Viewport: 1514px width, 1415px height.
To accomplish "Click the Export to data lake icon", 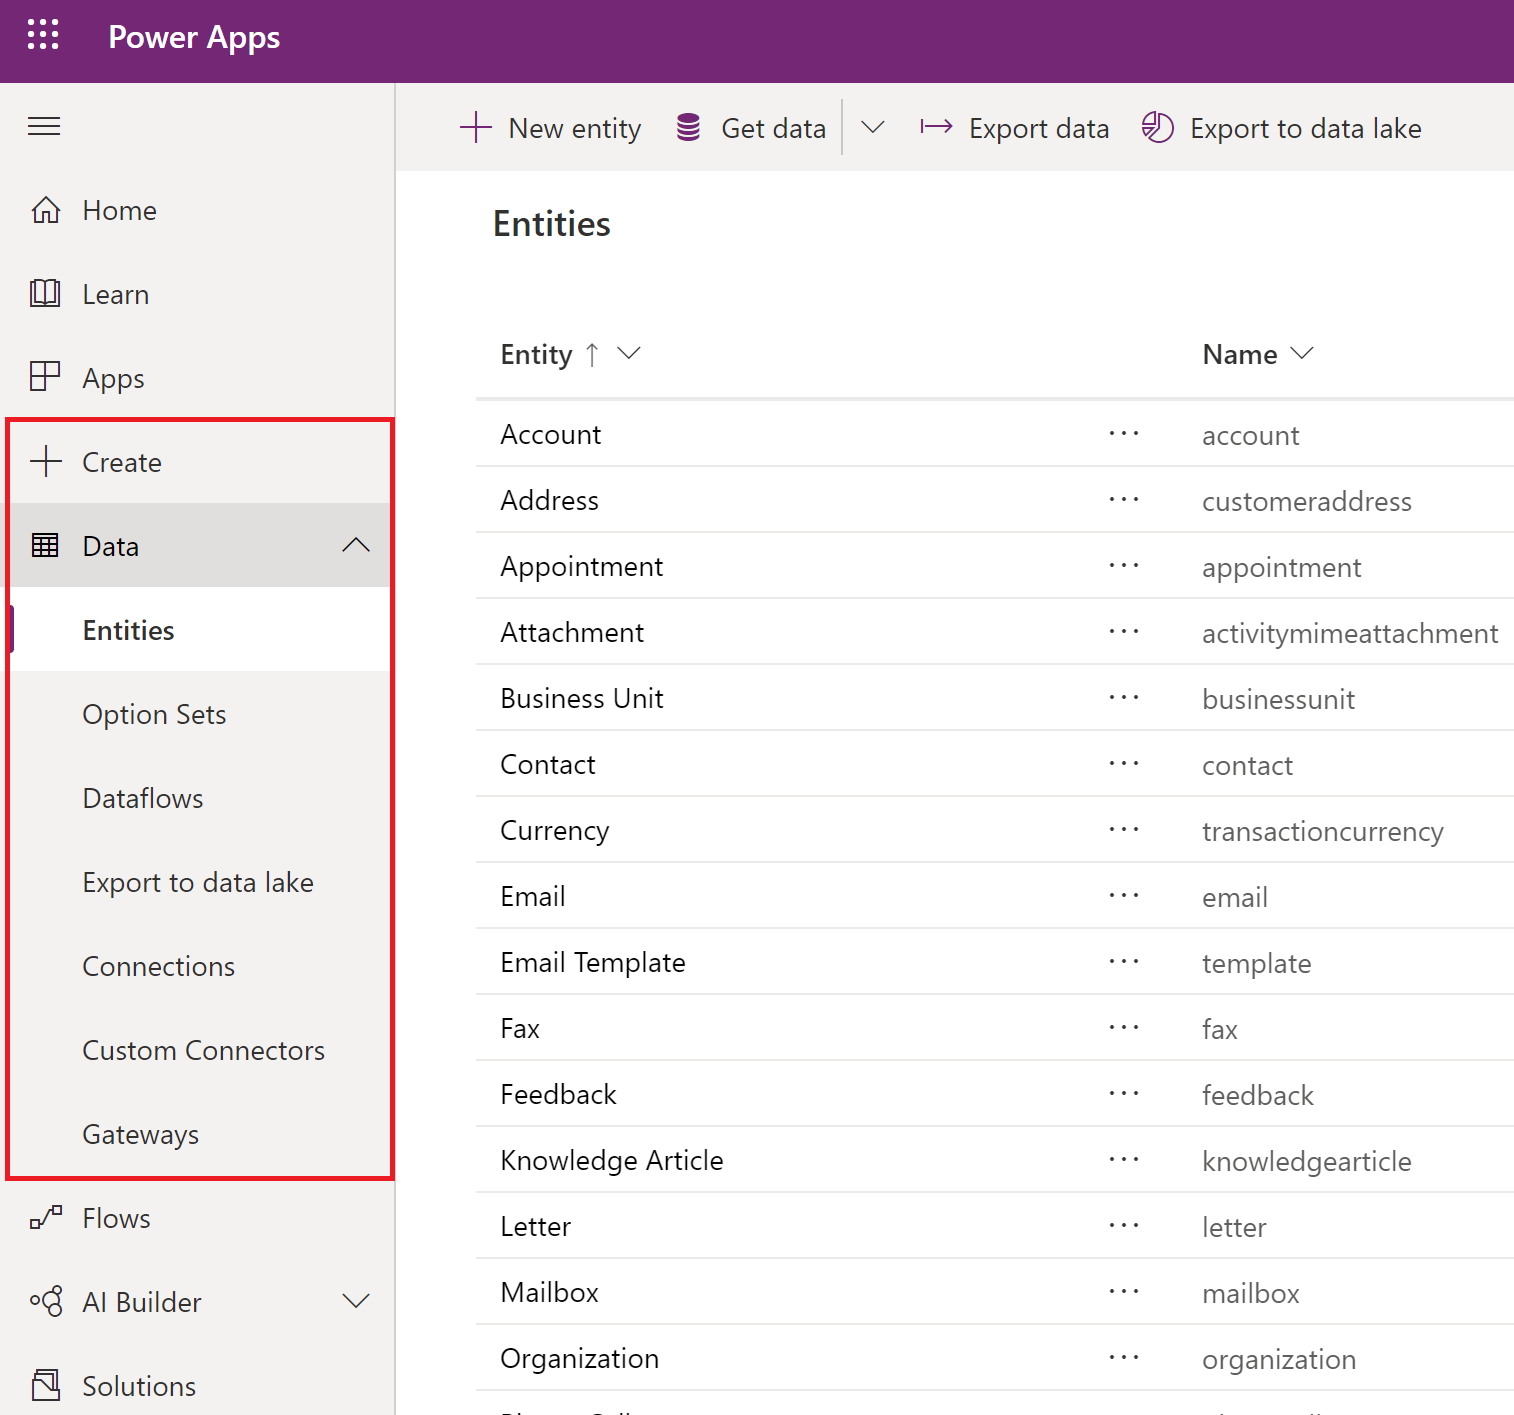I will click(x=1158, y=127).
